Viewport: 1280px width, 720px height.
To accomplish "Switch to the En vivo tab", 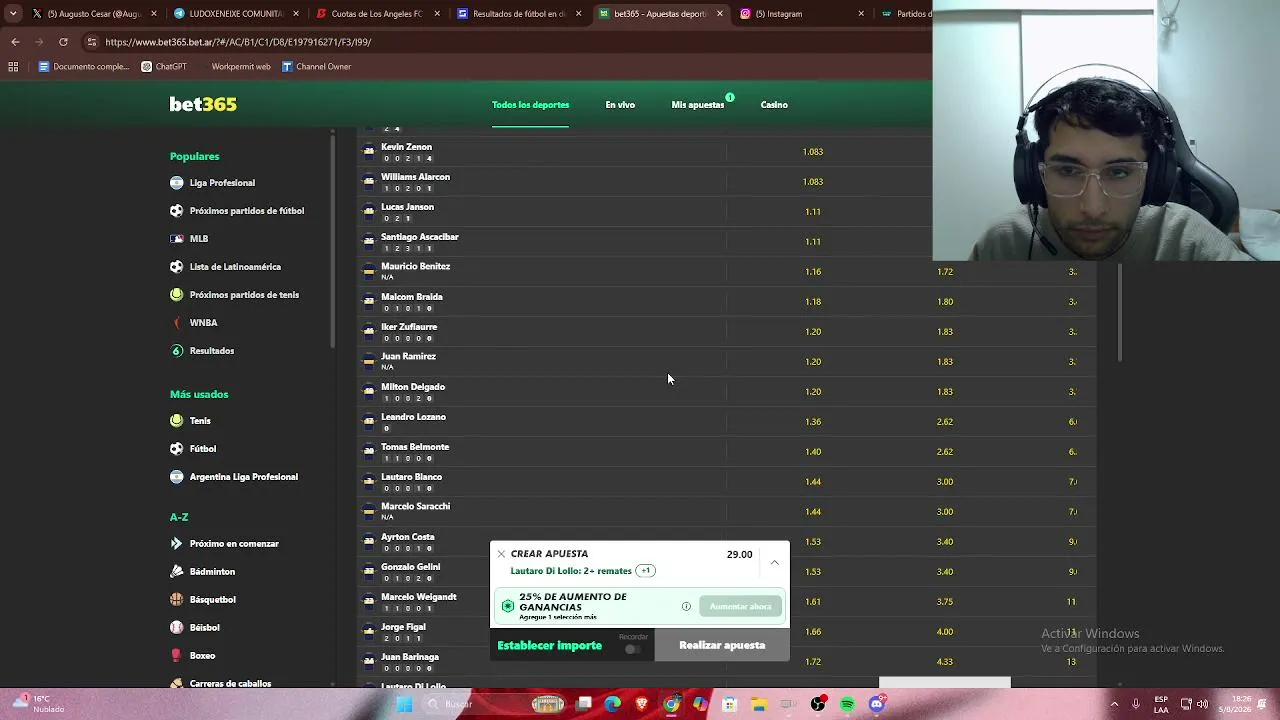I will tap(620, 105).
